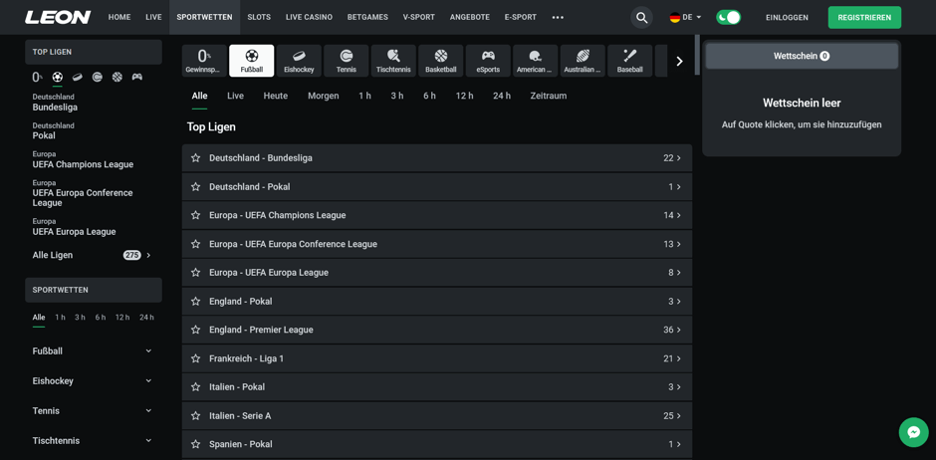Image resolution: width=936 pixels, height=460 pixels.
Task: Open the LIVE CASINO navigation item
Action: [309, 17]
